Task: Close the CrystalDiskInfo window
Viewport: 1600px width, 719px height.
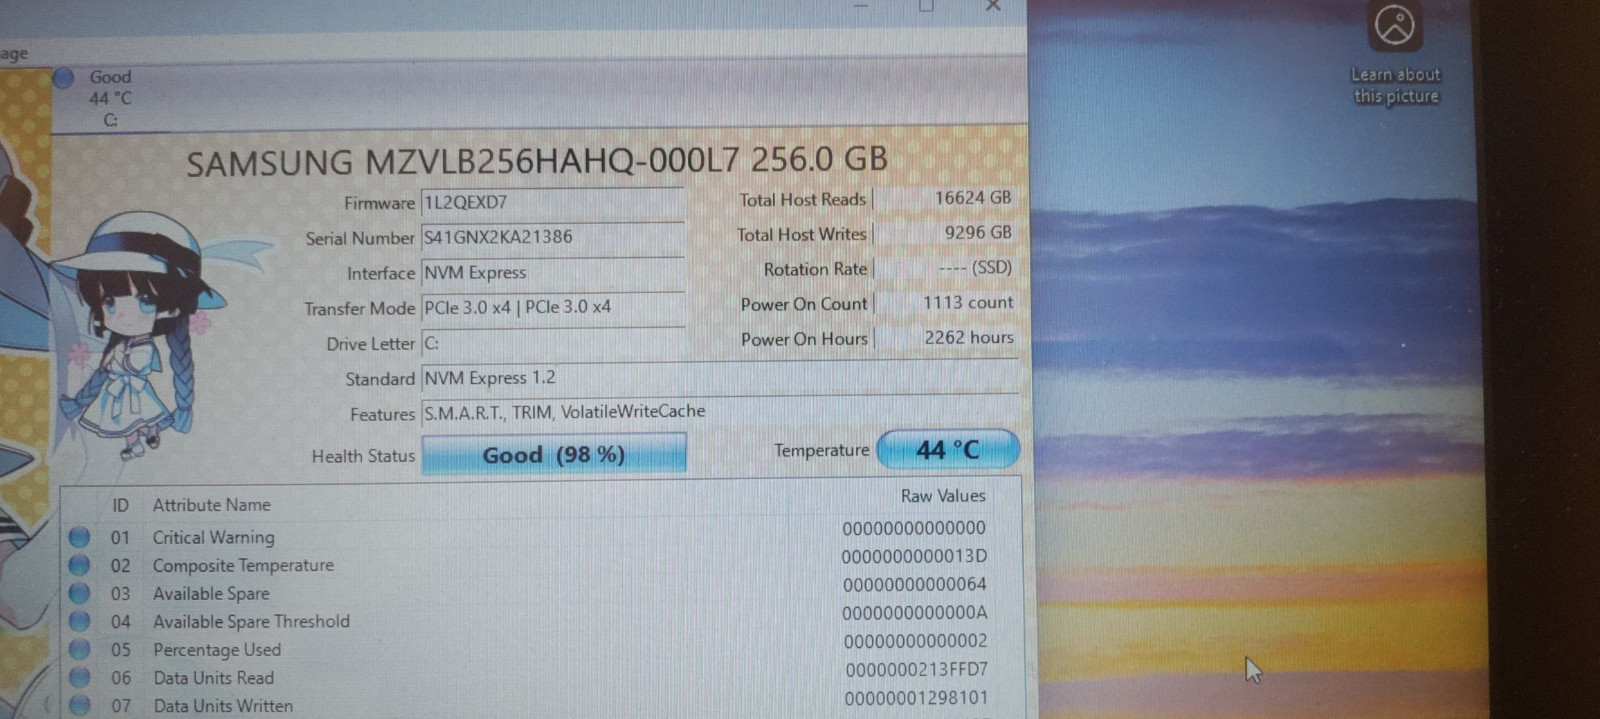Action: pyautogui.click(x=993, y=5)
